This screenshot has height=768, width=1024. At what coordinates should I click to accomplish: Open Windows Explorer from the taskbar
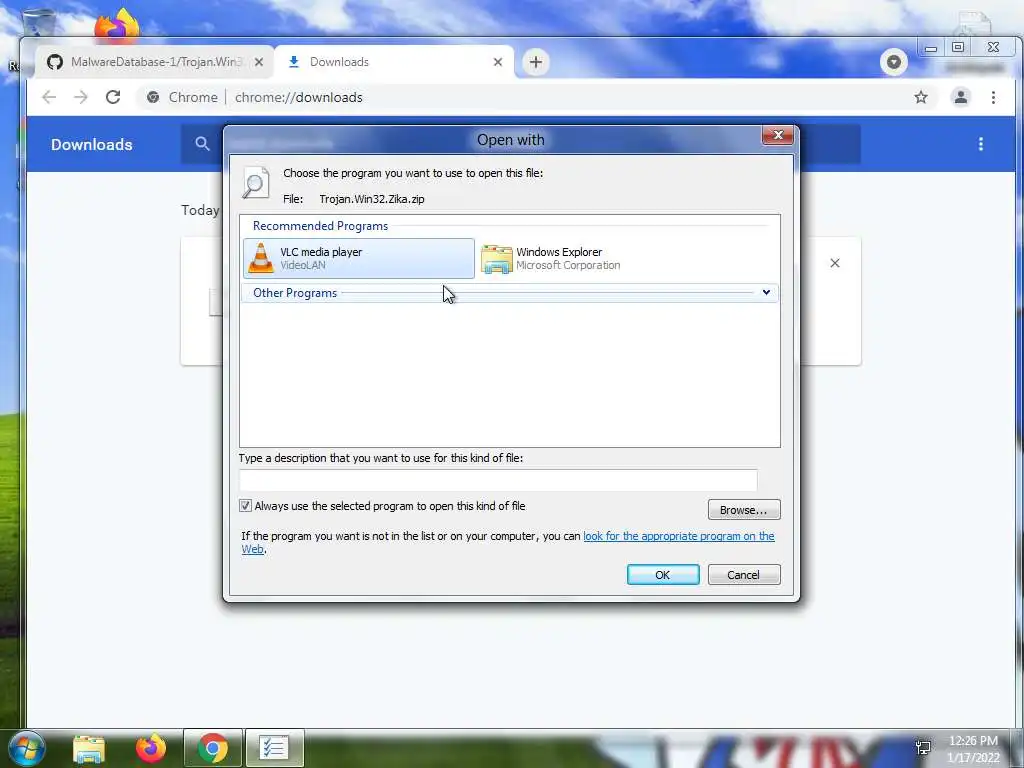(x=89, y=748)
